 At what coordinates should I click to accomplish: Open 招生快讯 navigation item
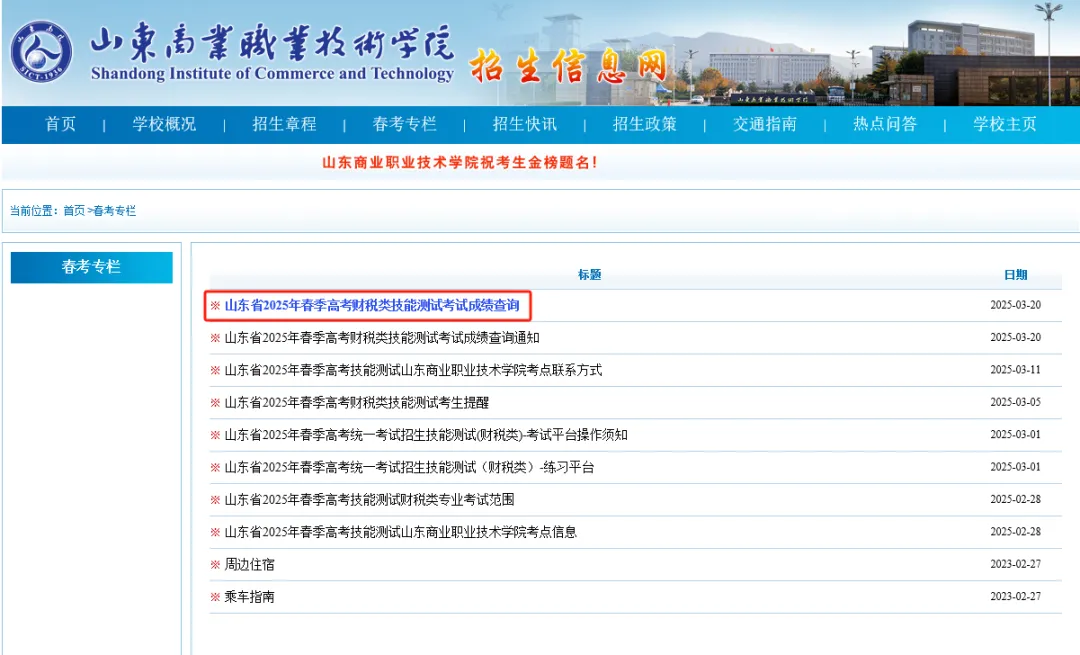tap(524, 125)
